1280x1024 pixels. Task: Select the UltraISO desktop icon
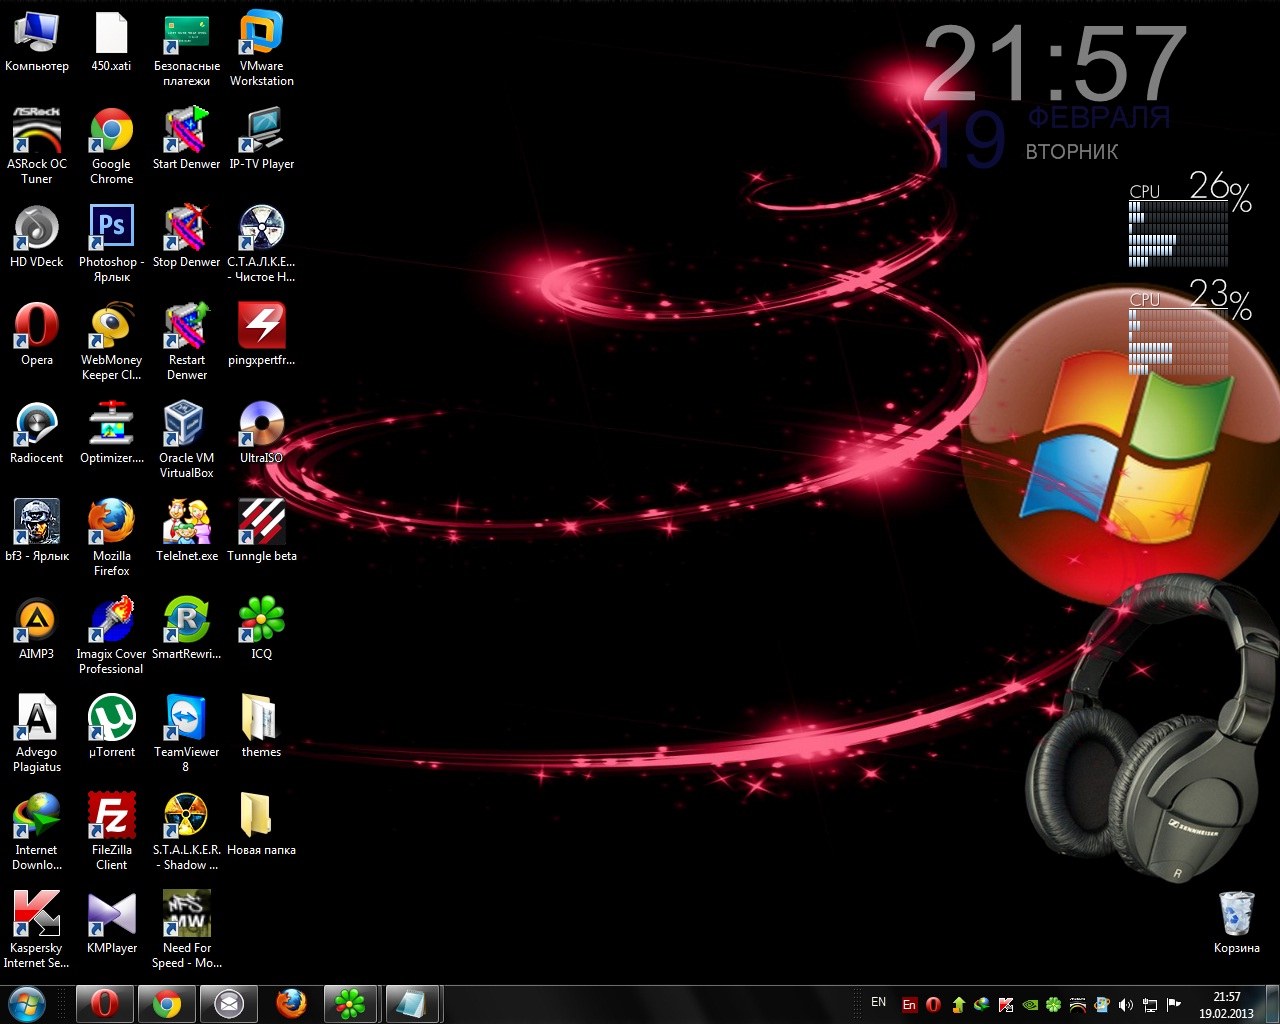[261, 425]
